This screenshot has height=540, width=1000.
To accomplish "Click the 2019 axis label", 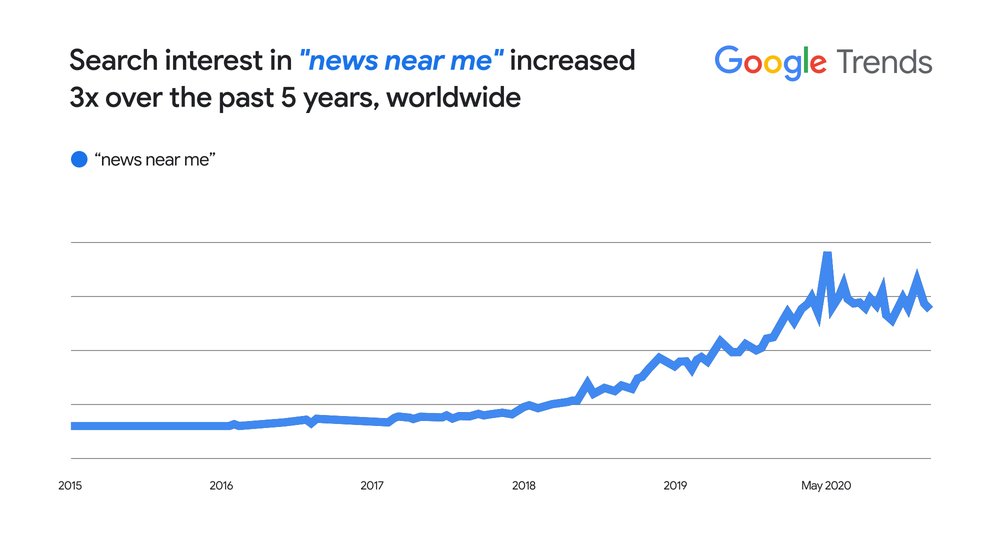I will 675,486.
